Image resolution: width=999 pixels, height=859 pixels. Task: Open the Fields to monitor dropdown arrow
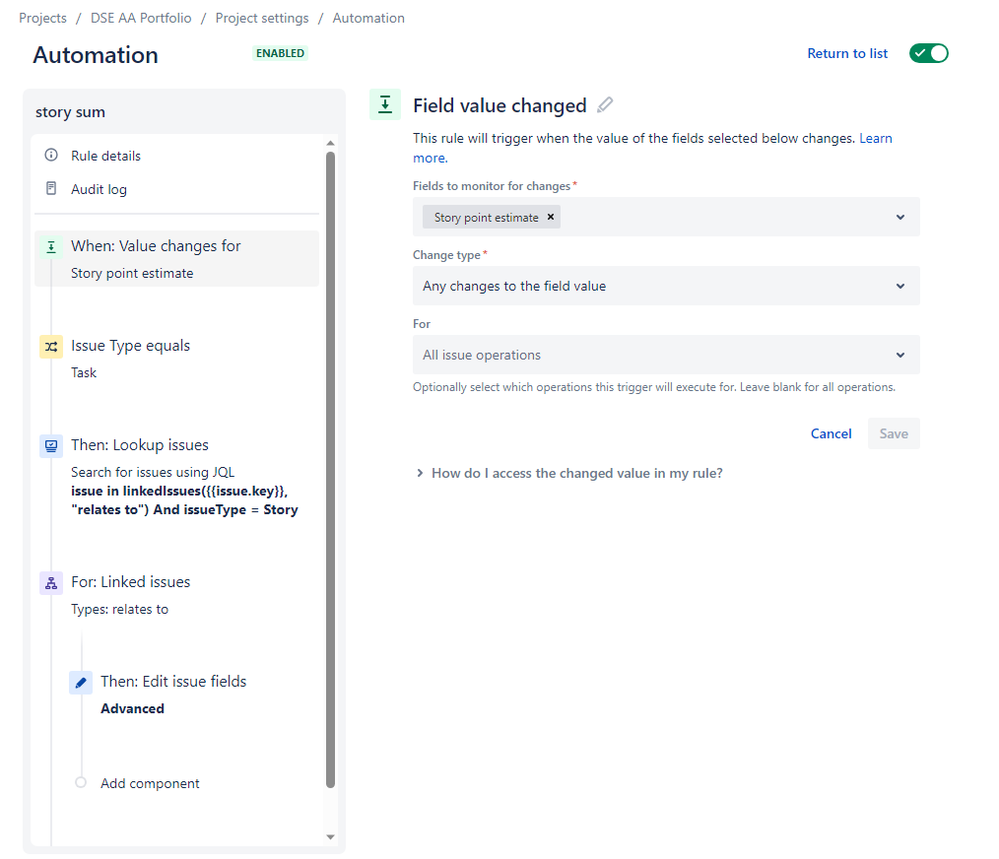(x=900, y=217)
